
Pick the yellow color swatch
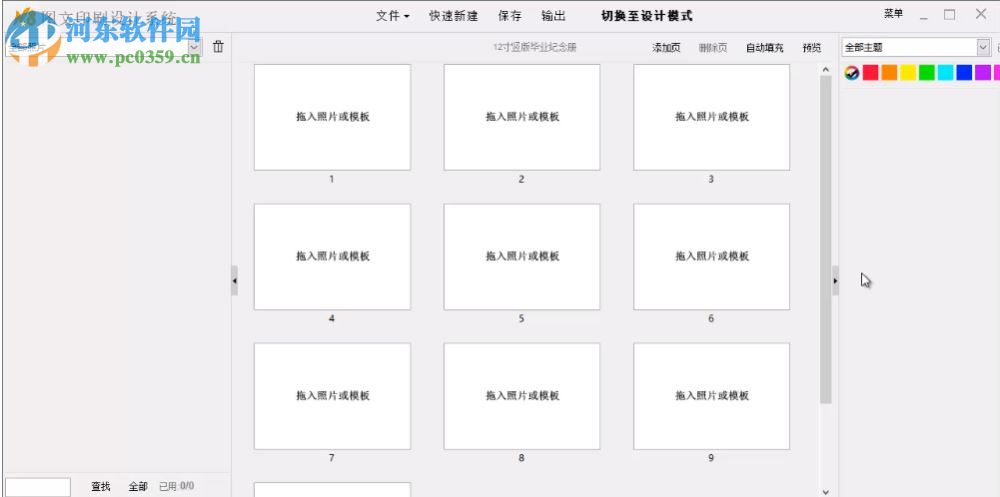[x=908, y=73]
